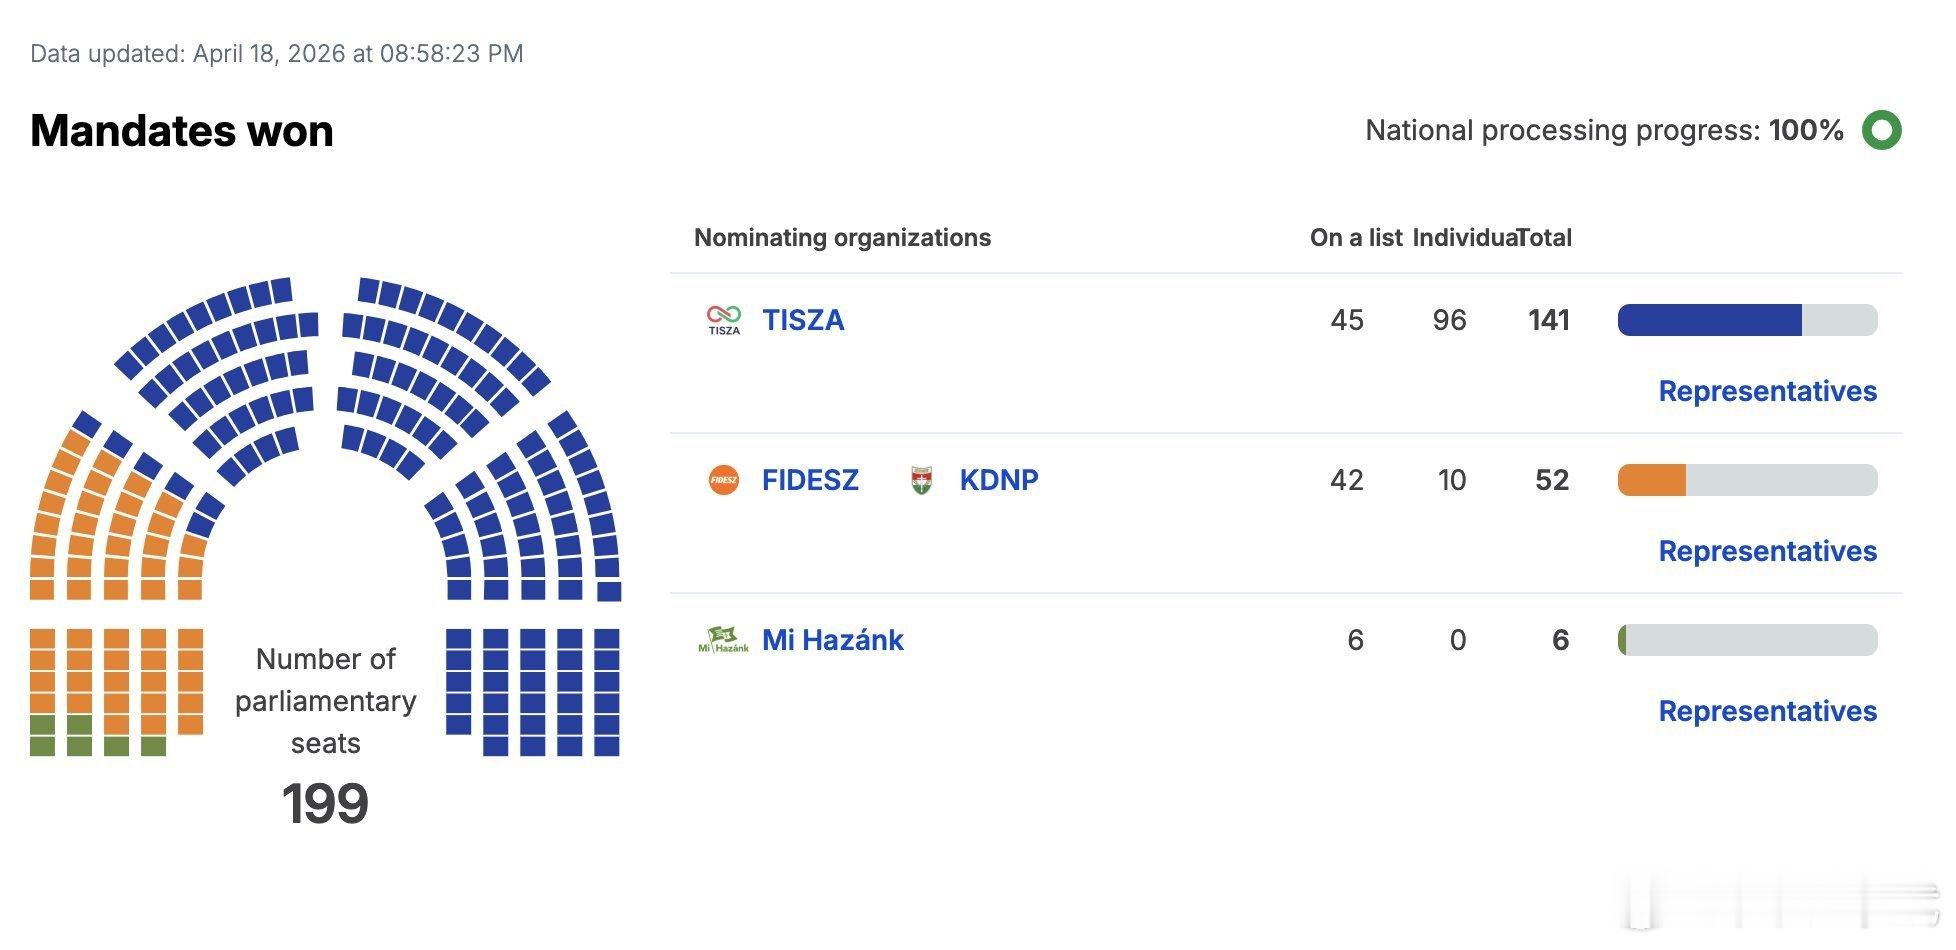Open the FIDESZ party link

810,480
